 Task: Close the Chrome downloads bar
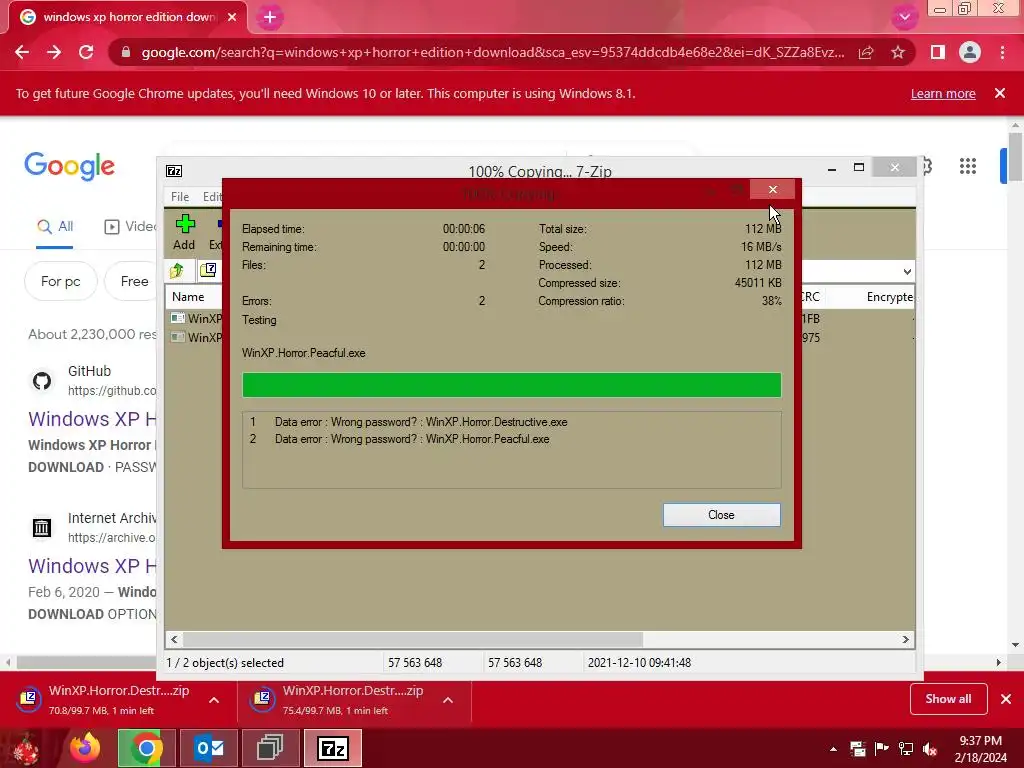click(x=1006, y=699)
